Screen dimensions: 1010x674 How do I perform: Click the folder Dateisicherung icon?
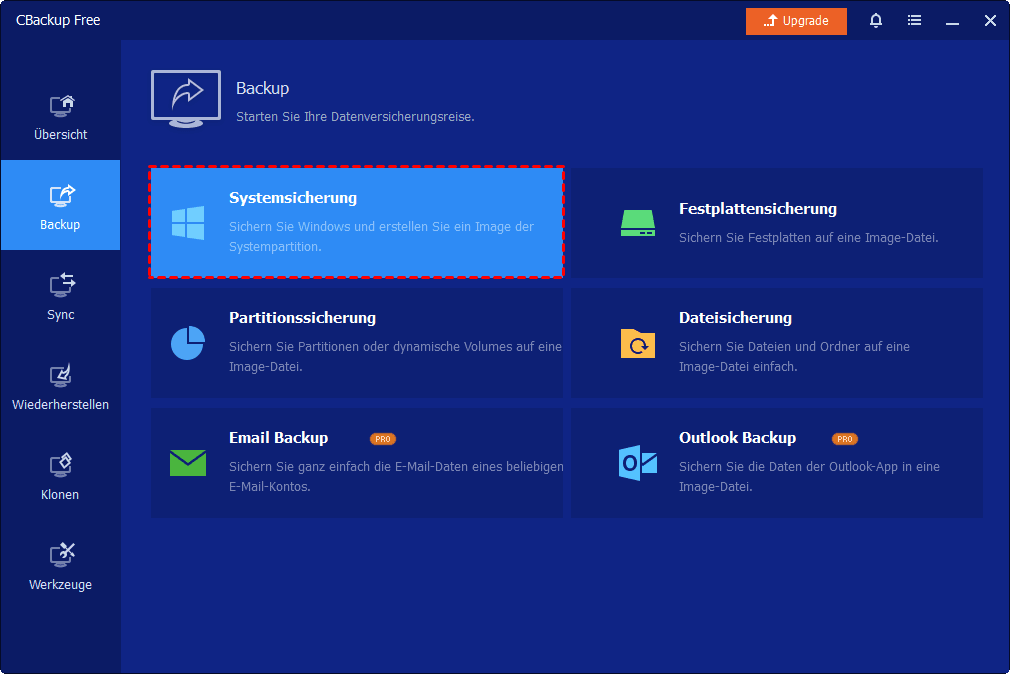[x=637, y=343]
